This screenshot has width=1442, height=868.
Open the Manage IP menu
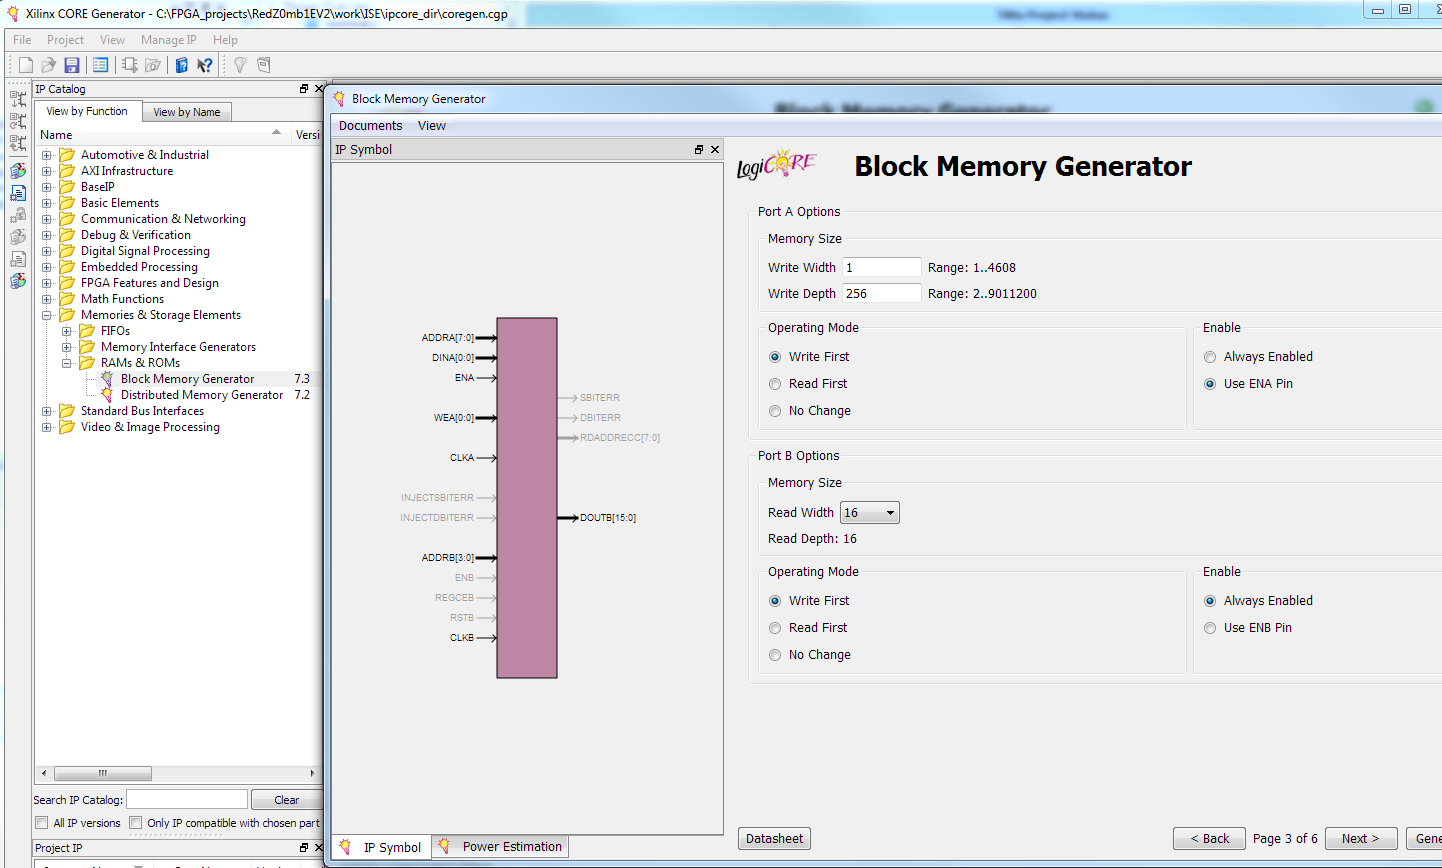tap(169, 40)
